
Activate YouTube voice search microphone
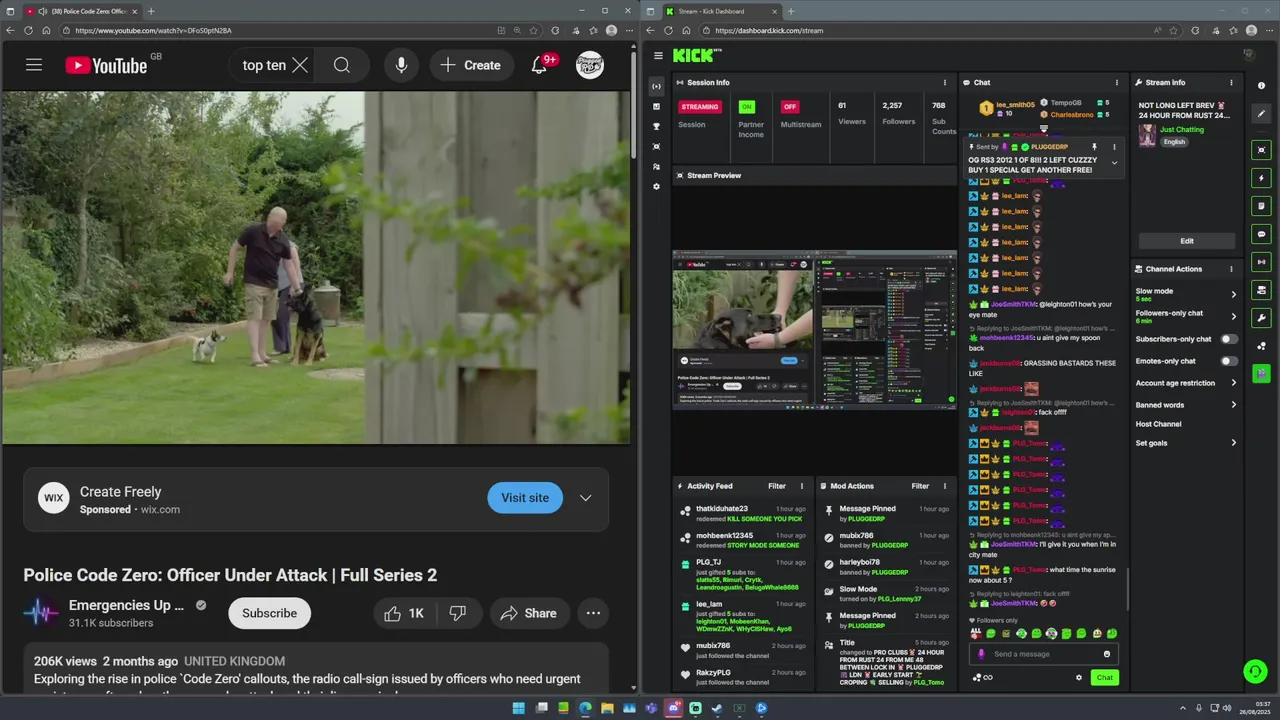(401, 65)
